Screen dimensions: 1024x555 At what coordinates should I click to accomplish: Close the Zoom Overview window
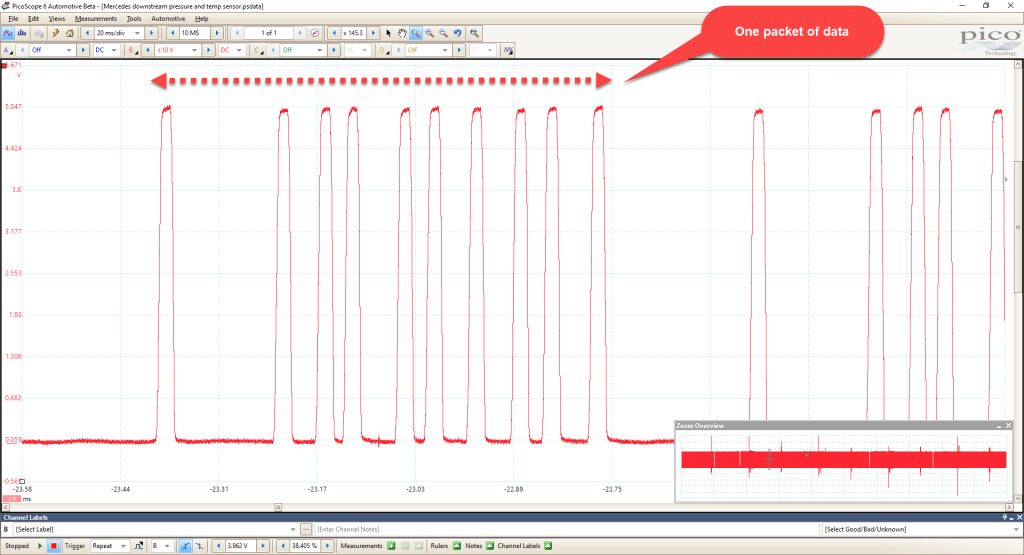click(1008, 426)
